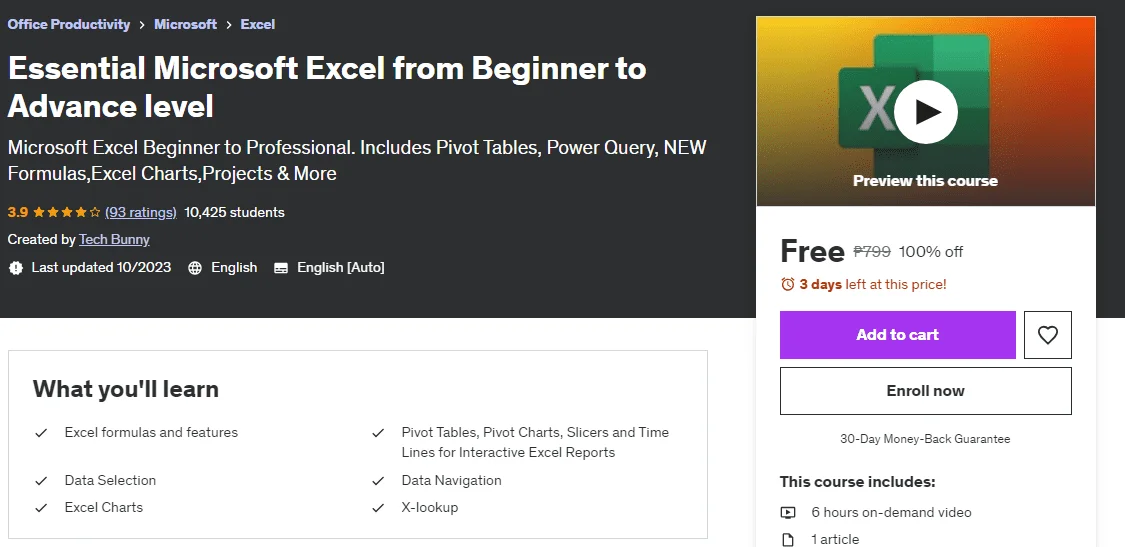Click the Data Navigation list item
The image size is (1125, 547).
pyautogui.click(x=451, y=480)
